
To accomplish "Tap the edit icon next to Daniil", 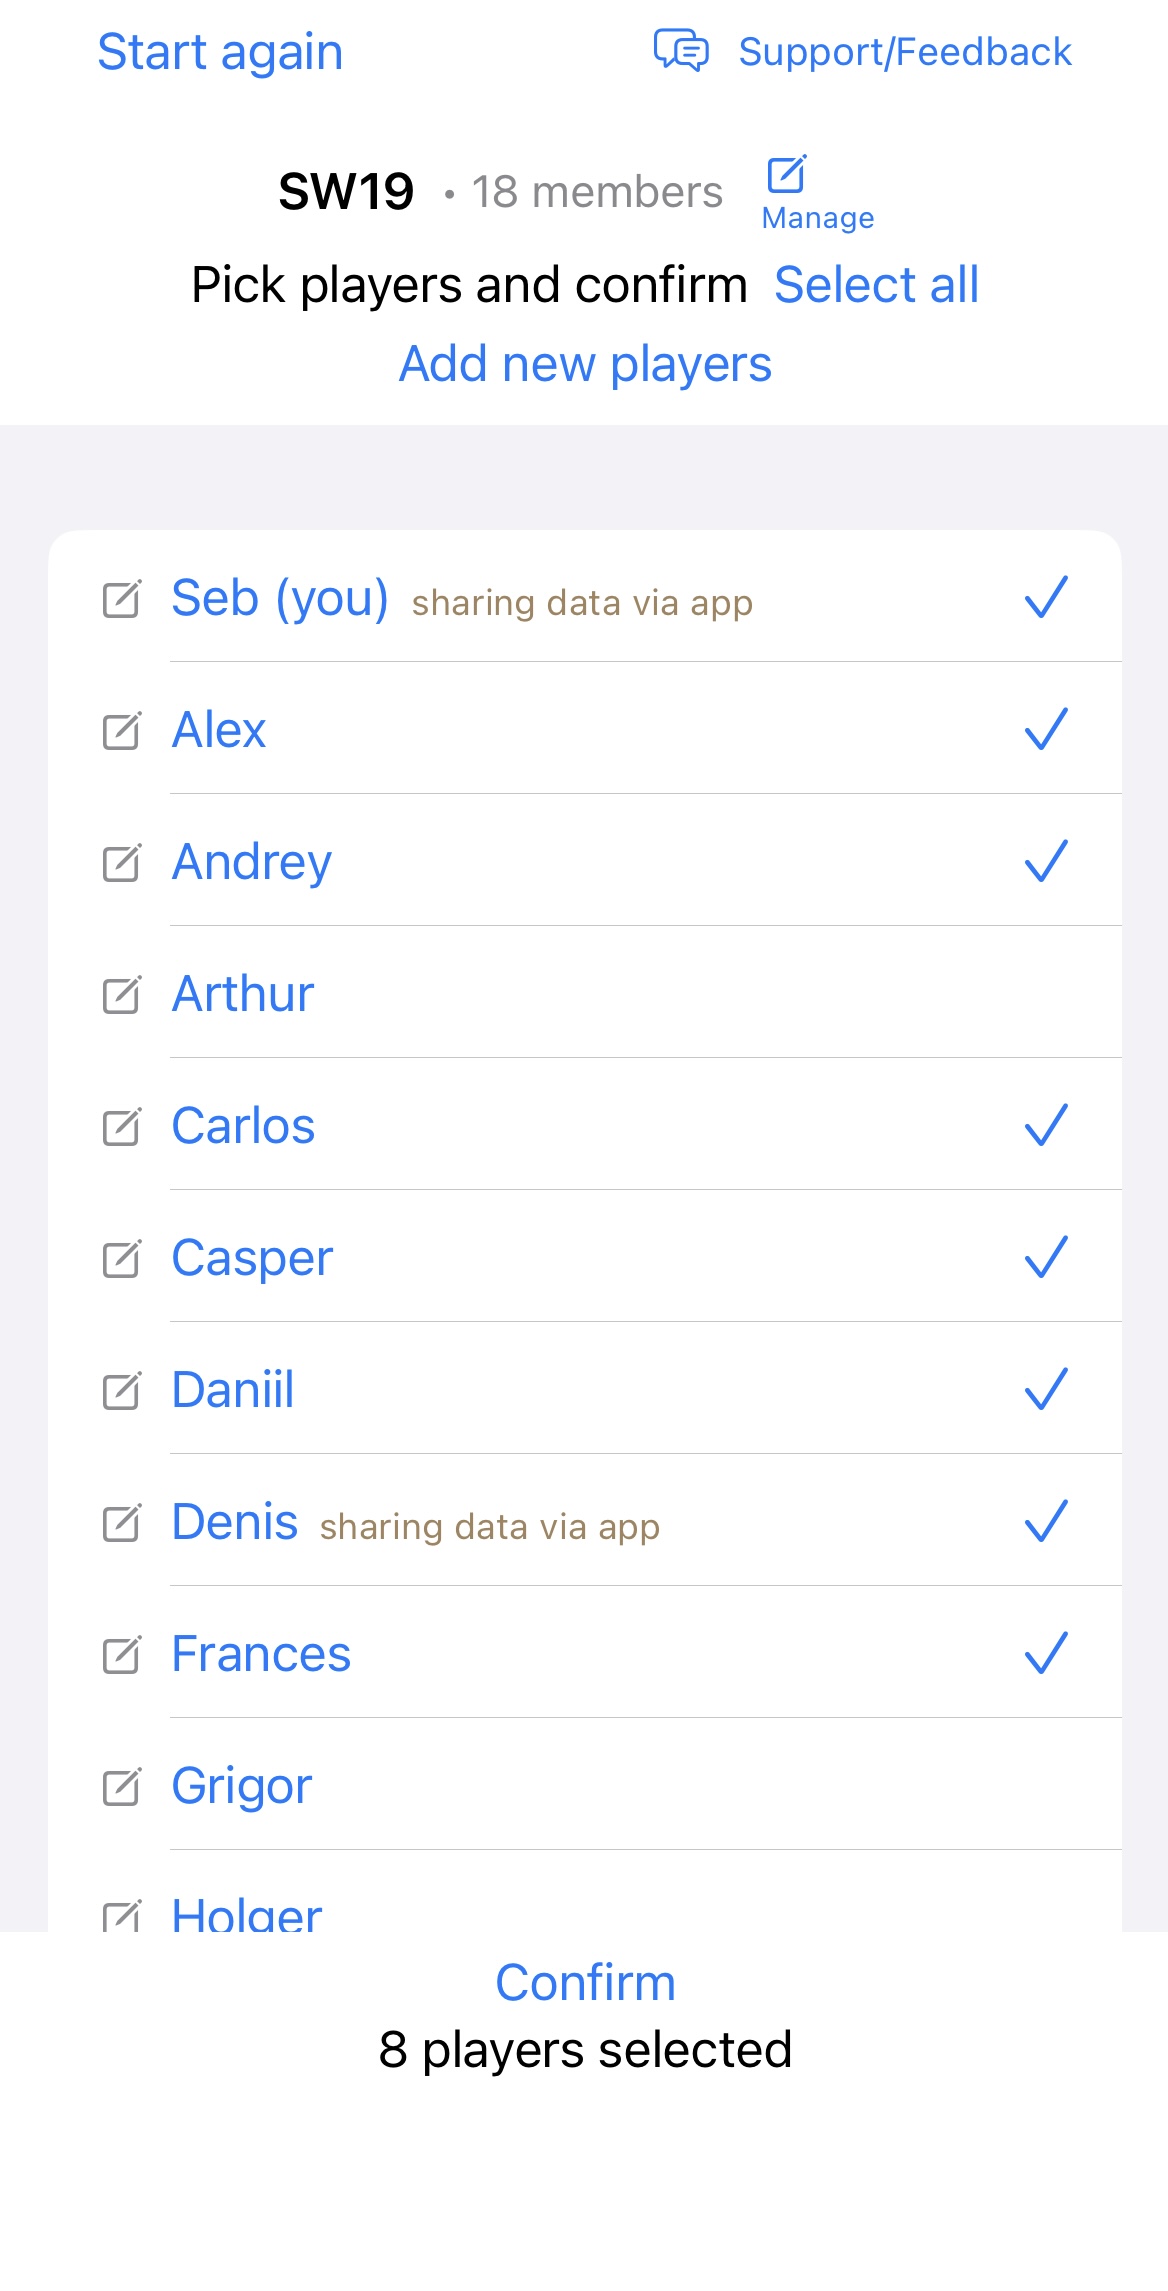I will pyautogui.click(x=122, y=1390).
